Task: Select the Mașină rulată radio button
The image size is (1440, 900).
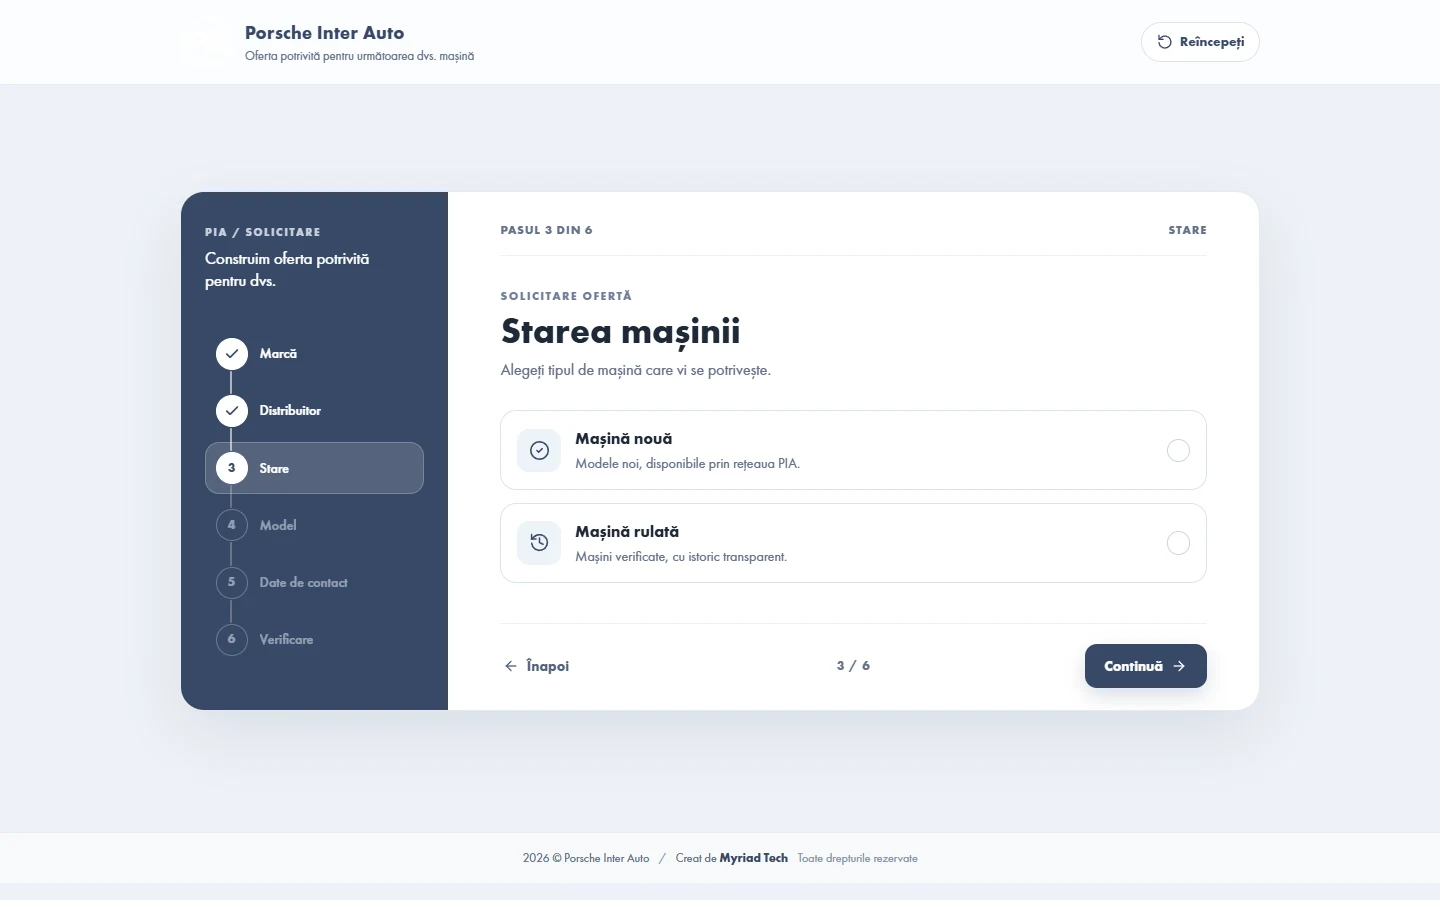Action: (x=1178, y=543)
